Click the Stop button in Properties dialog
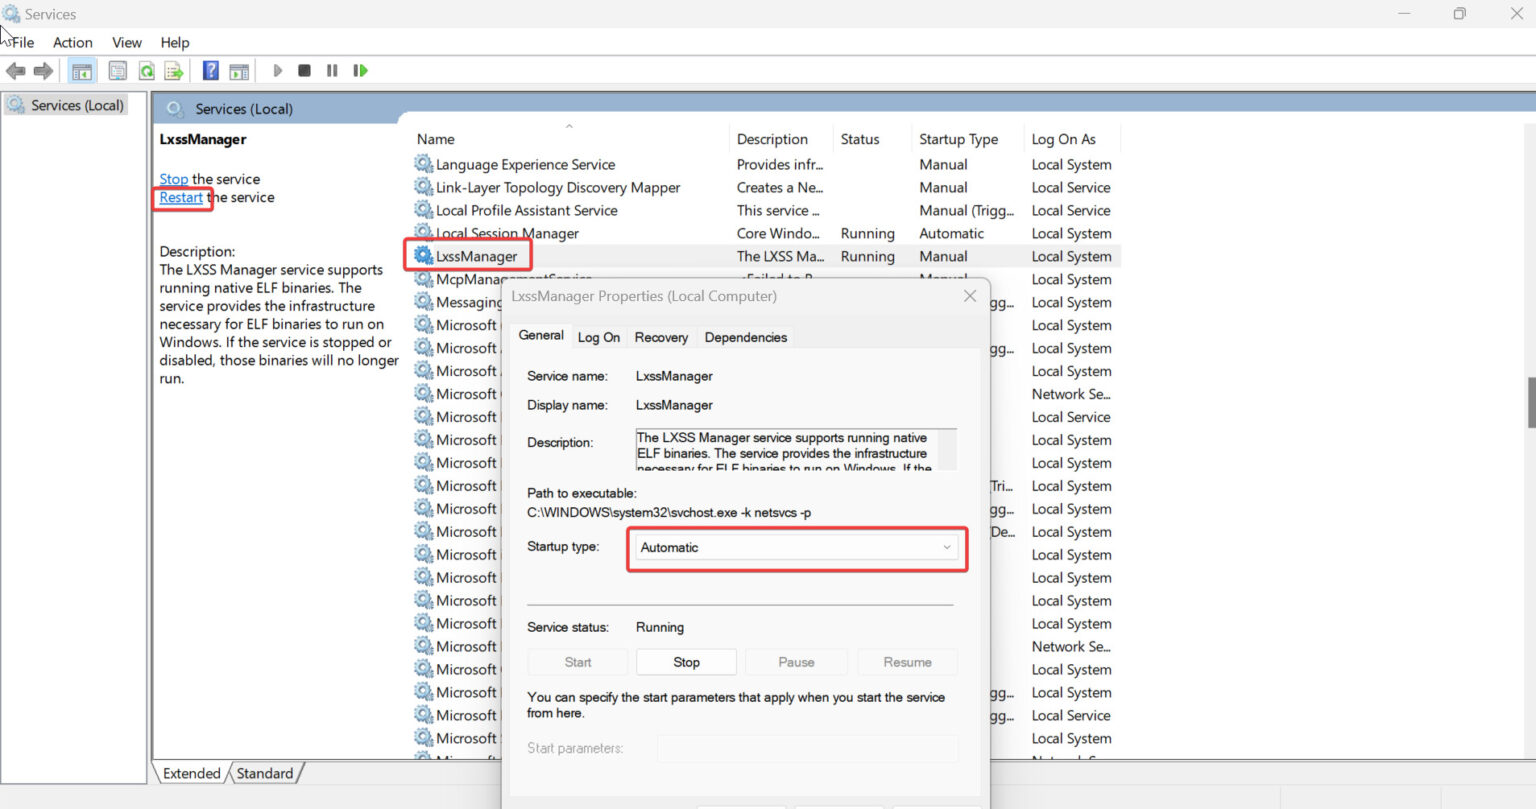 coord(686,662)
